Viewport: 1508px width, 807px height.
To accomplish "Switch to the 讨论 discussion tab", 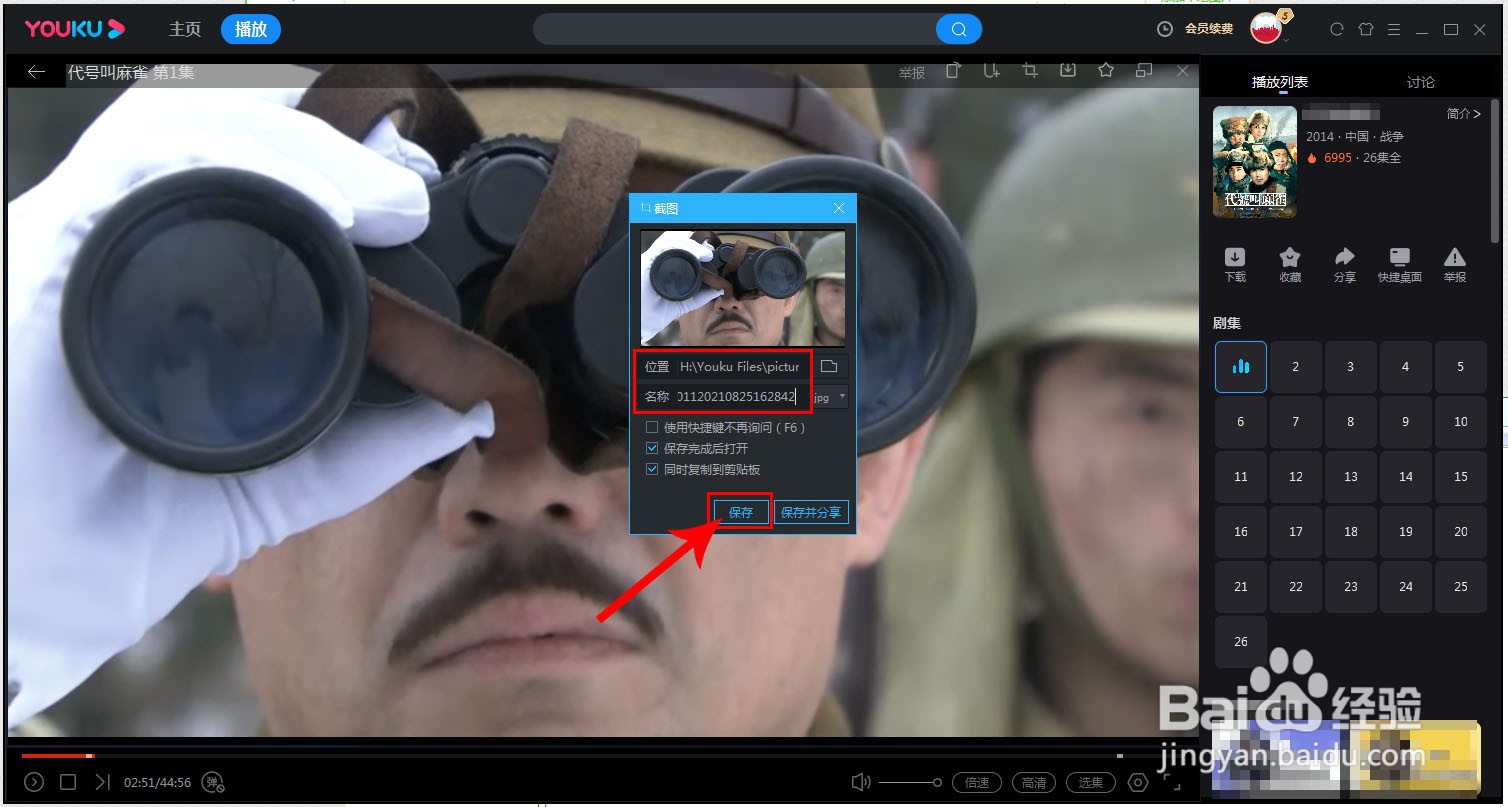I will (1420, 82).
